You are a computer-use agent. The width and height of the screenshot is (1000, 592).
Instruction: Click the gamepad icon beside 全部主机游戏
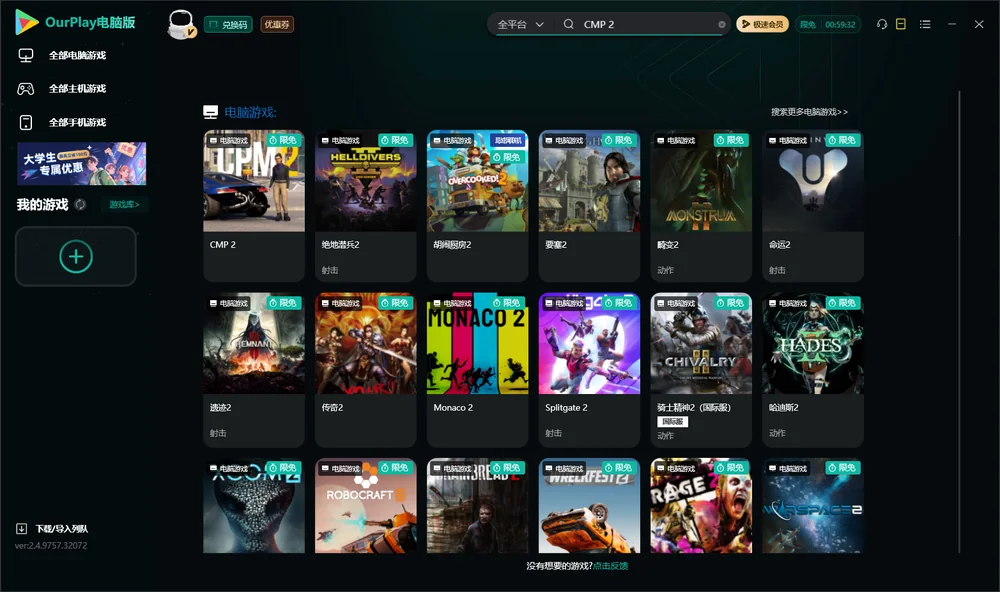coord(26,89)
